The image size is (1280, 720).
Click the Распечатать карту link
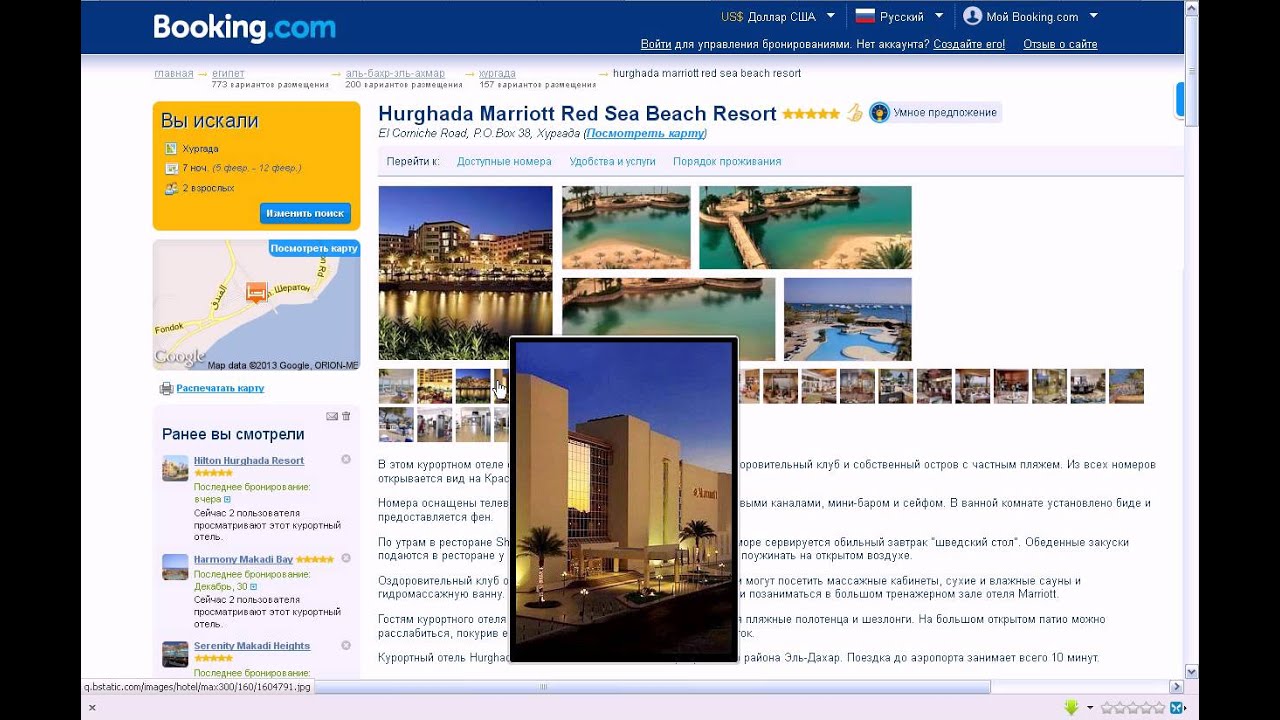(220, 388)
